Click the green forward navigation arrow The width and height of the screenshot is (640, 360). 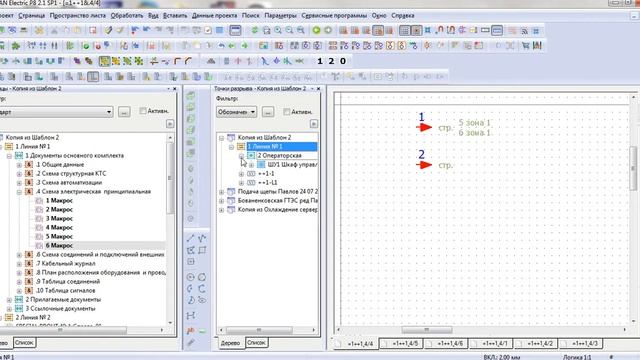click(245, 46)
